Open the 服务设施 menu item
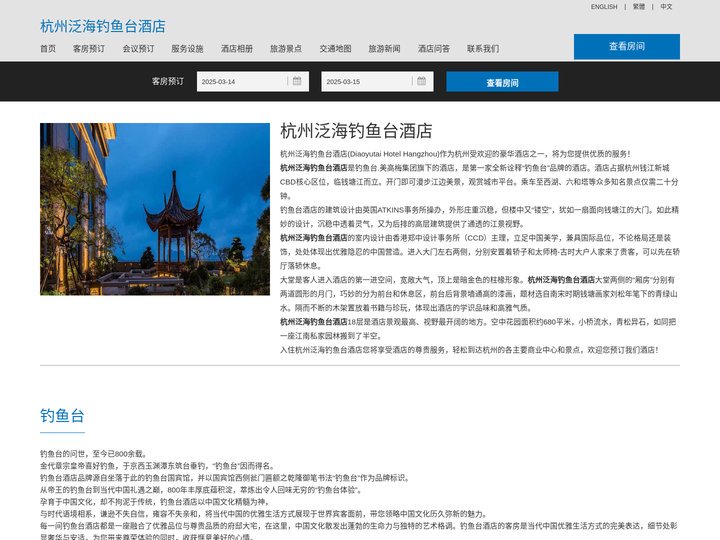The height and width of the screenshot is (540, 720). pyautogui.click(x=187, y=49)
